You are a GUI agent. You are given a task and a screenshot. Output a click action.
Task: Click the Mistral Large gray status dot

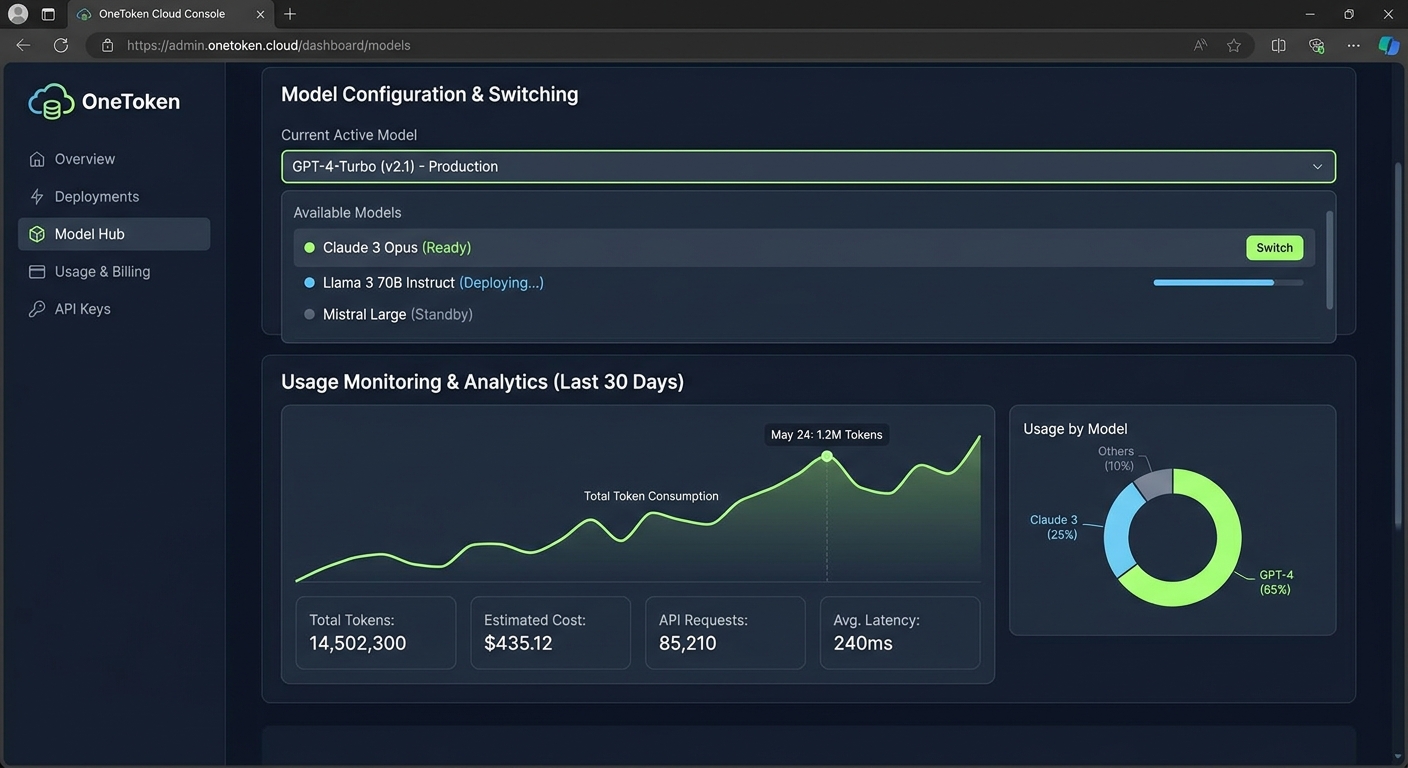pyautogui.click(x=309, y=314)
